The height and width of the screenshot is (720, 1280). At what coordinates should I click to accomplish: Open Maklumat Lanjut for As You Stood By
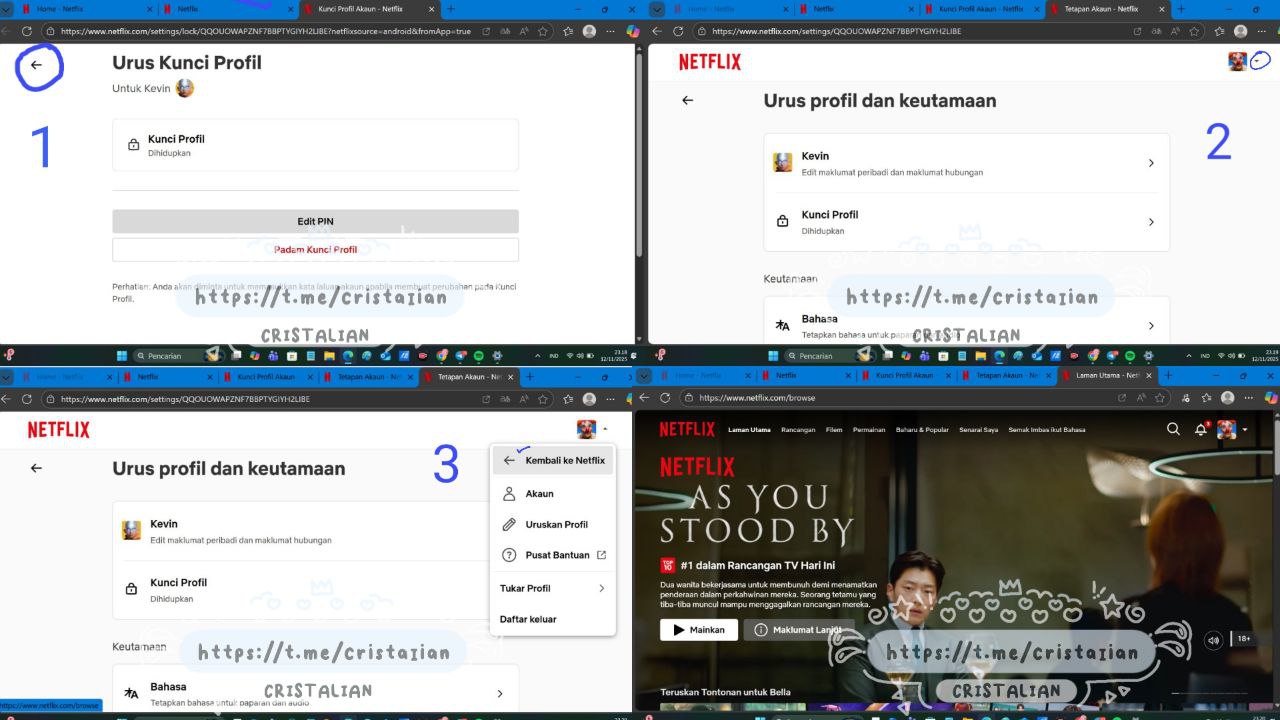click(x=797, y=630)
